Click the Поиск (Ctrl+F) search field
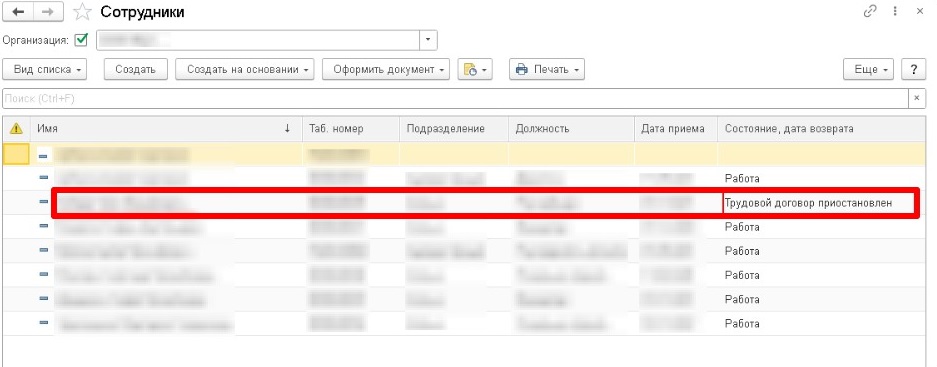 pyautogui.click(x=455, y=99)
